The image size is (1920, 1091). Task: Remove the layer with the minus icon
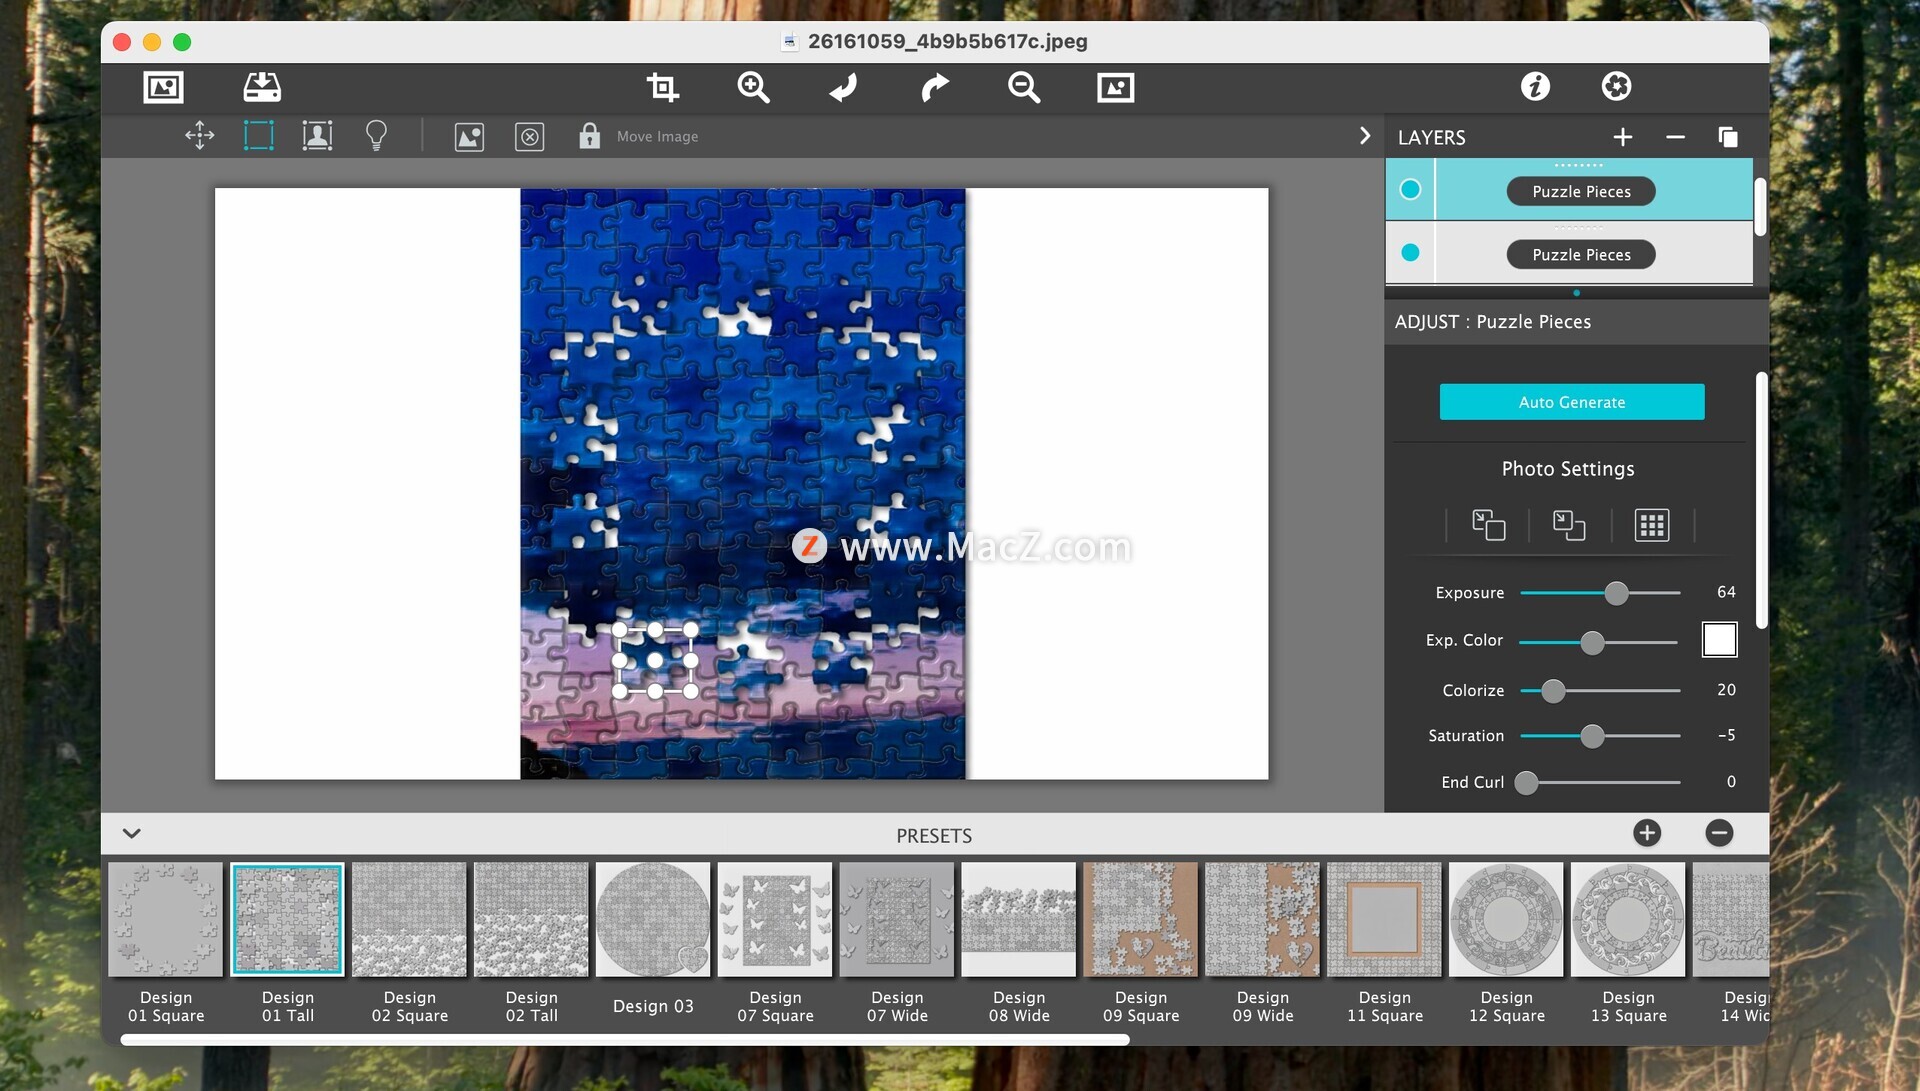coord(1675,137)
